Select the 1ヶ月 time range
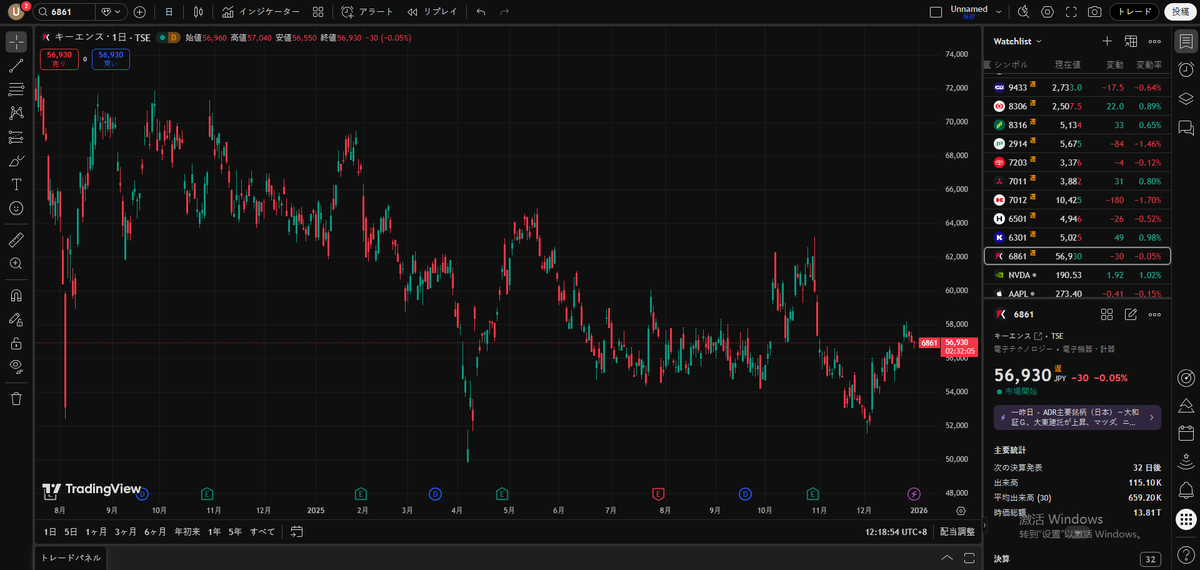 point(96,532)
